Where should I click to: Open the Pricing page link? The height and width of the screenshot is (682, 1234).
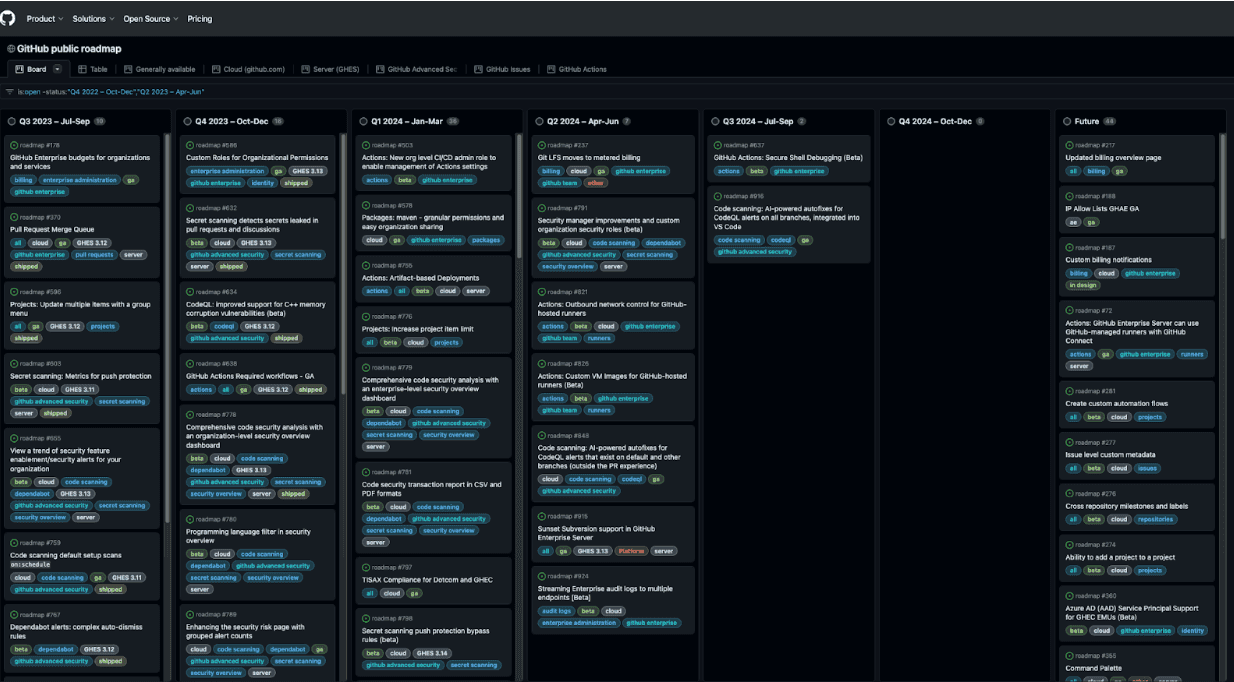[x=200, y=17]
